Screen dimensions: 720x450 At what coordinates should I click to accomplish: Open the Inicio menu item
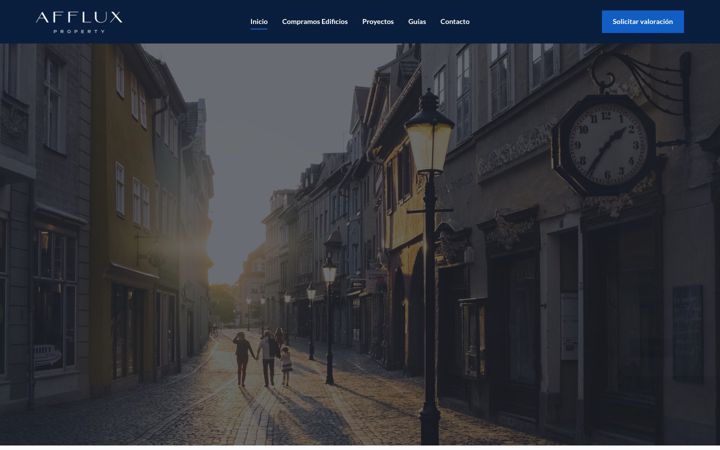click(x=259, y=22)
